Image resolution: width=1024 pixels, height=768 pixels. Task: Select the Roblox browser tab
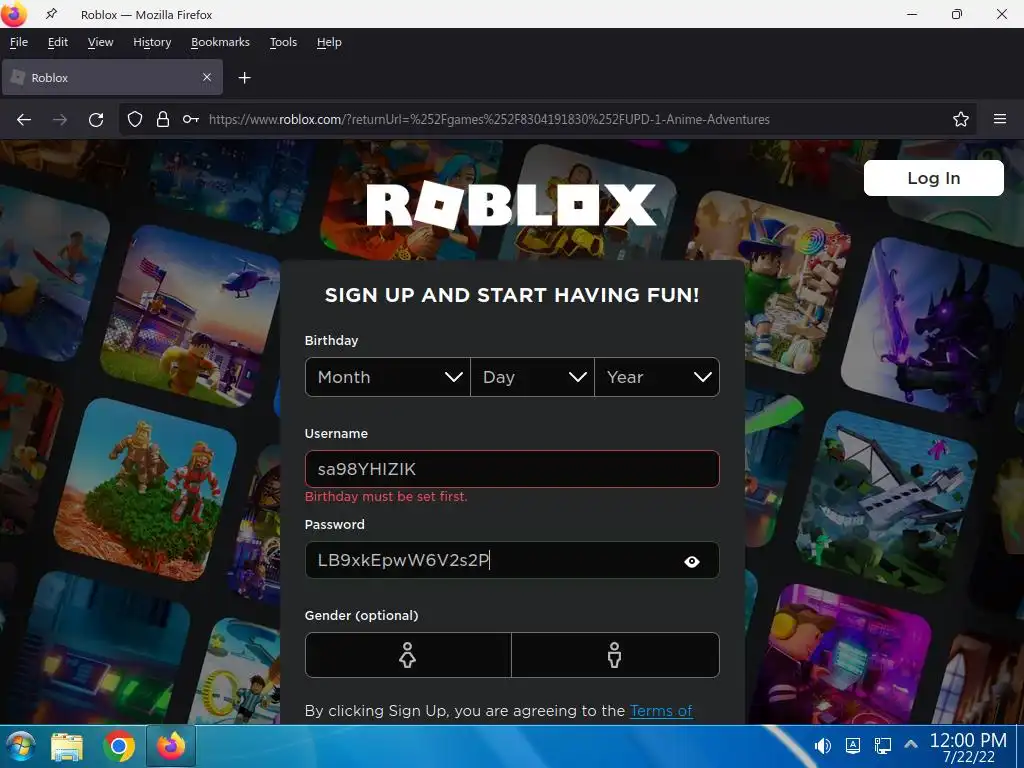tap(112, 77)
